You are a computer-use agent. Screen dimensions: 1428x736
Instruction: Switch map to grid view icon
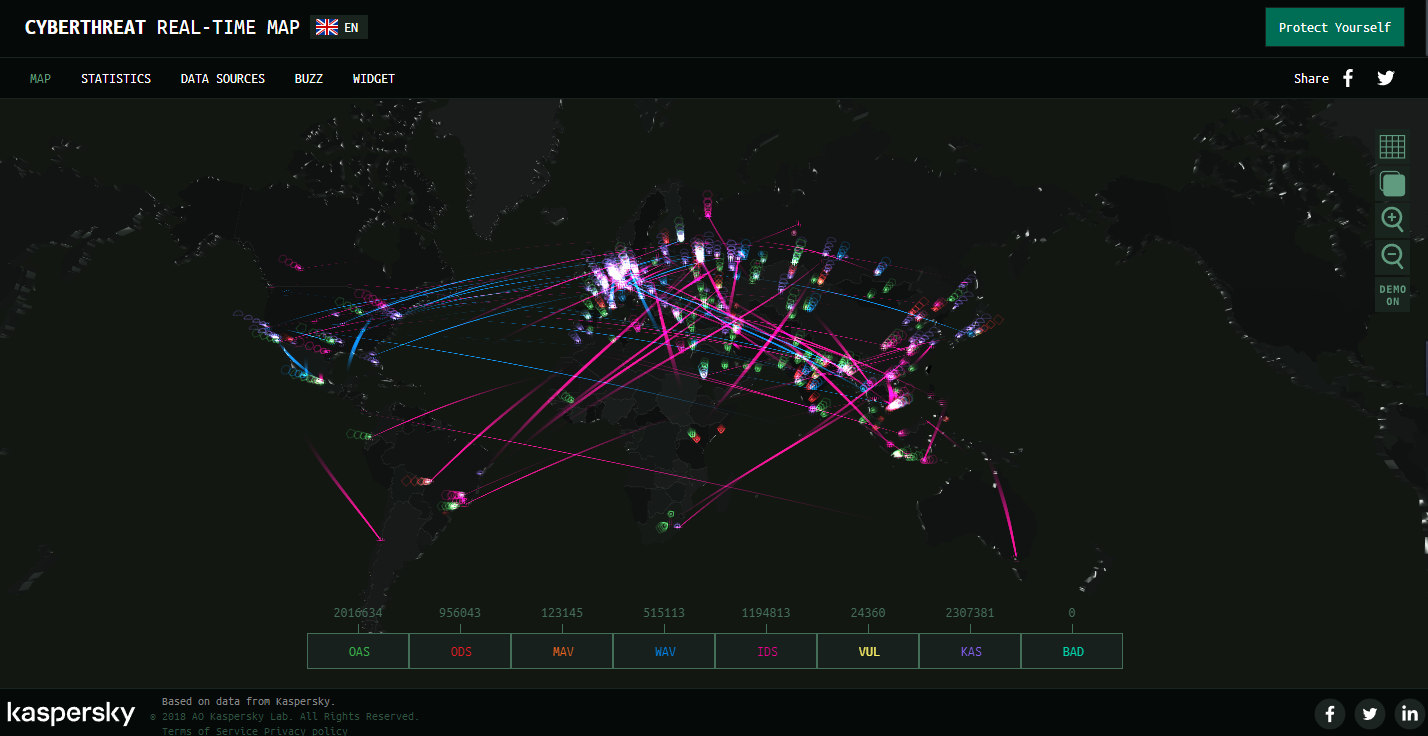[1392, 146]
